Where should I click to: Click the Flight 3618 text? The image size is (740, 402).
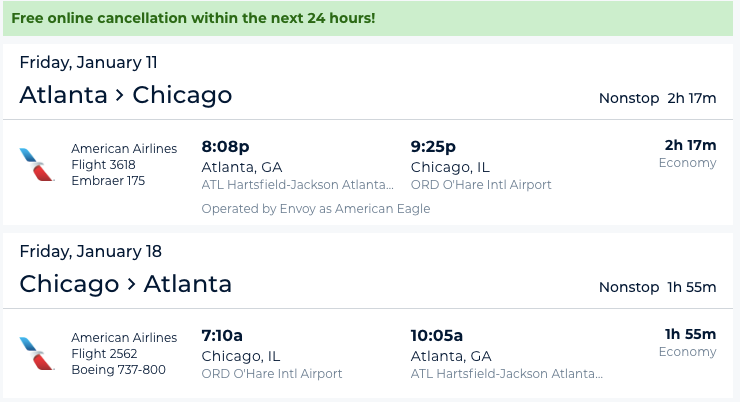103,165
